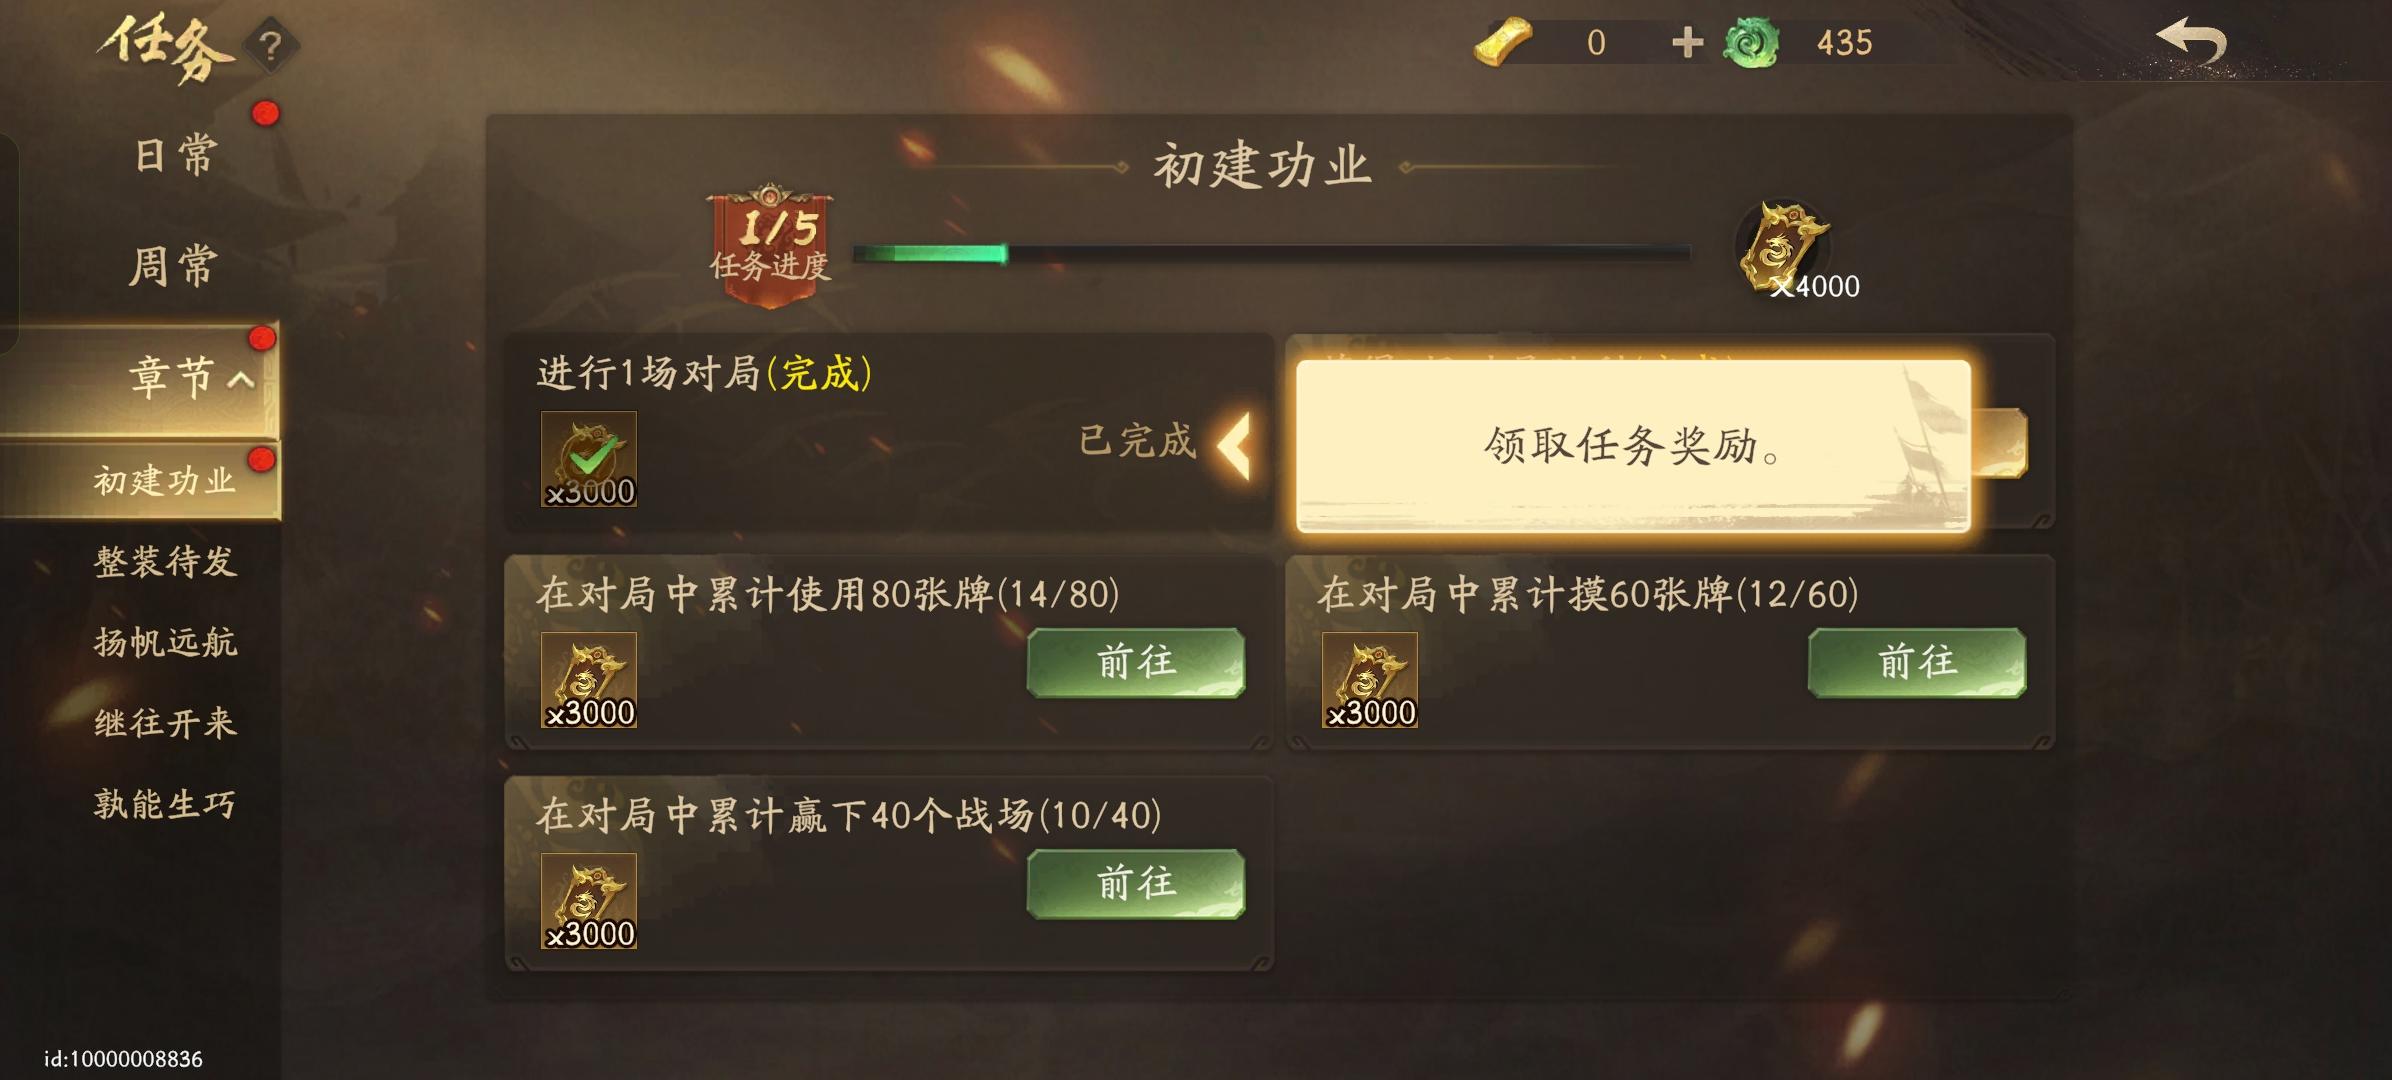Tap the plus icon to add gold
The height and width of the screenshot is (1080, 2392).
(1687, 42)
